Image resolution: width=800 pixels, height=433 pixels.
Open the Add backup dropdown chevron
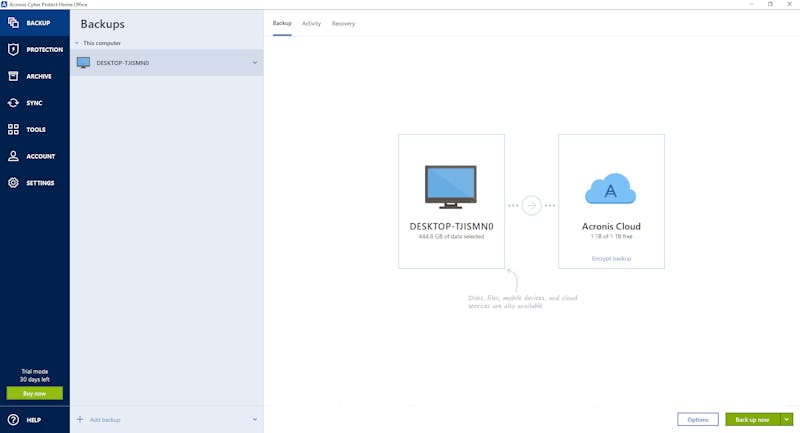click(x=255, y=419)
